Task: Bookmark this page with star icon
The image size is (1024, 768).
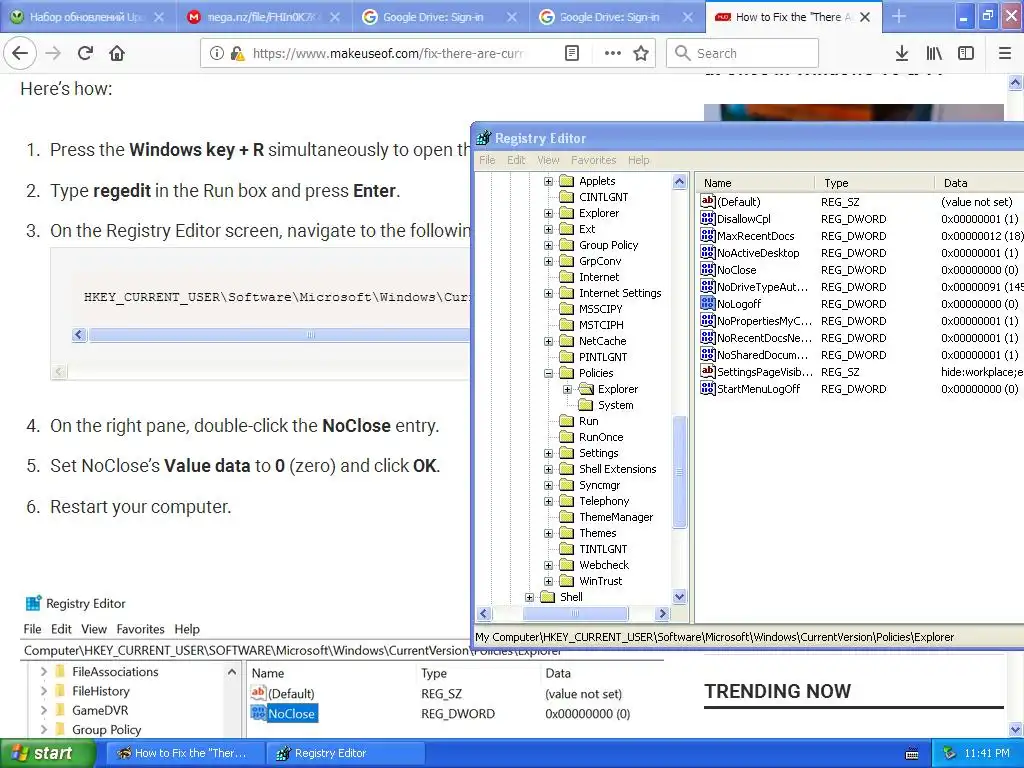Action: click(641, 53)
